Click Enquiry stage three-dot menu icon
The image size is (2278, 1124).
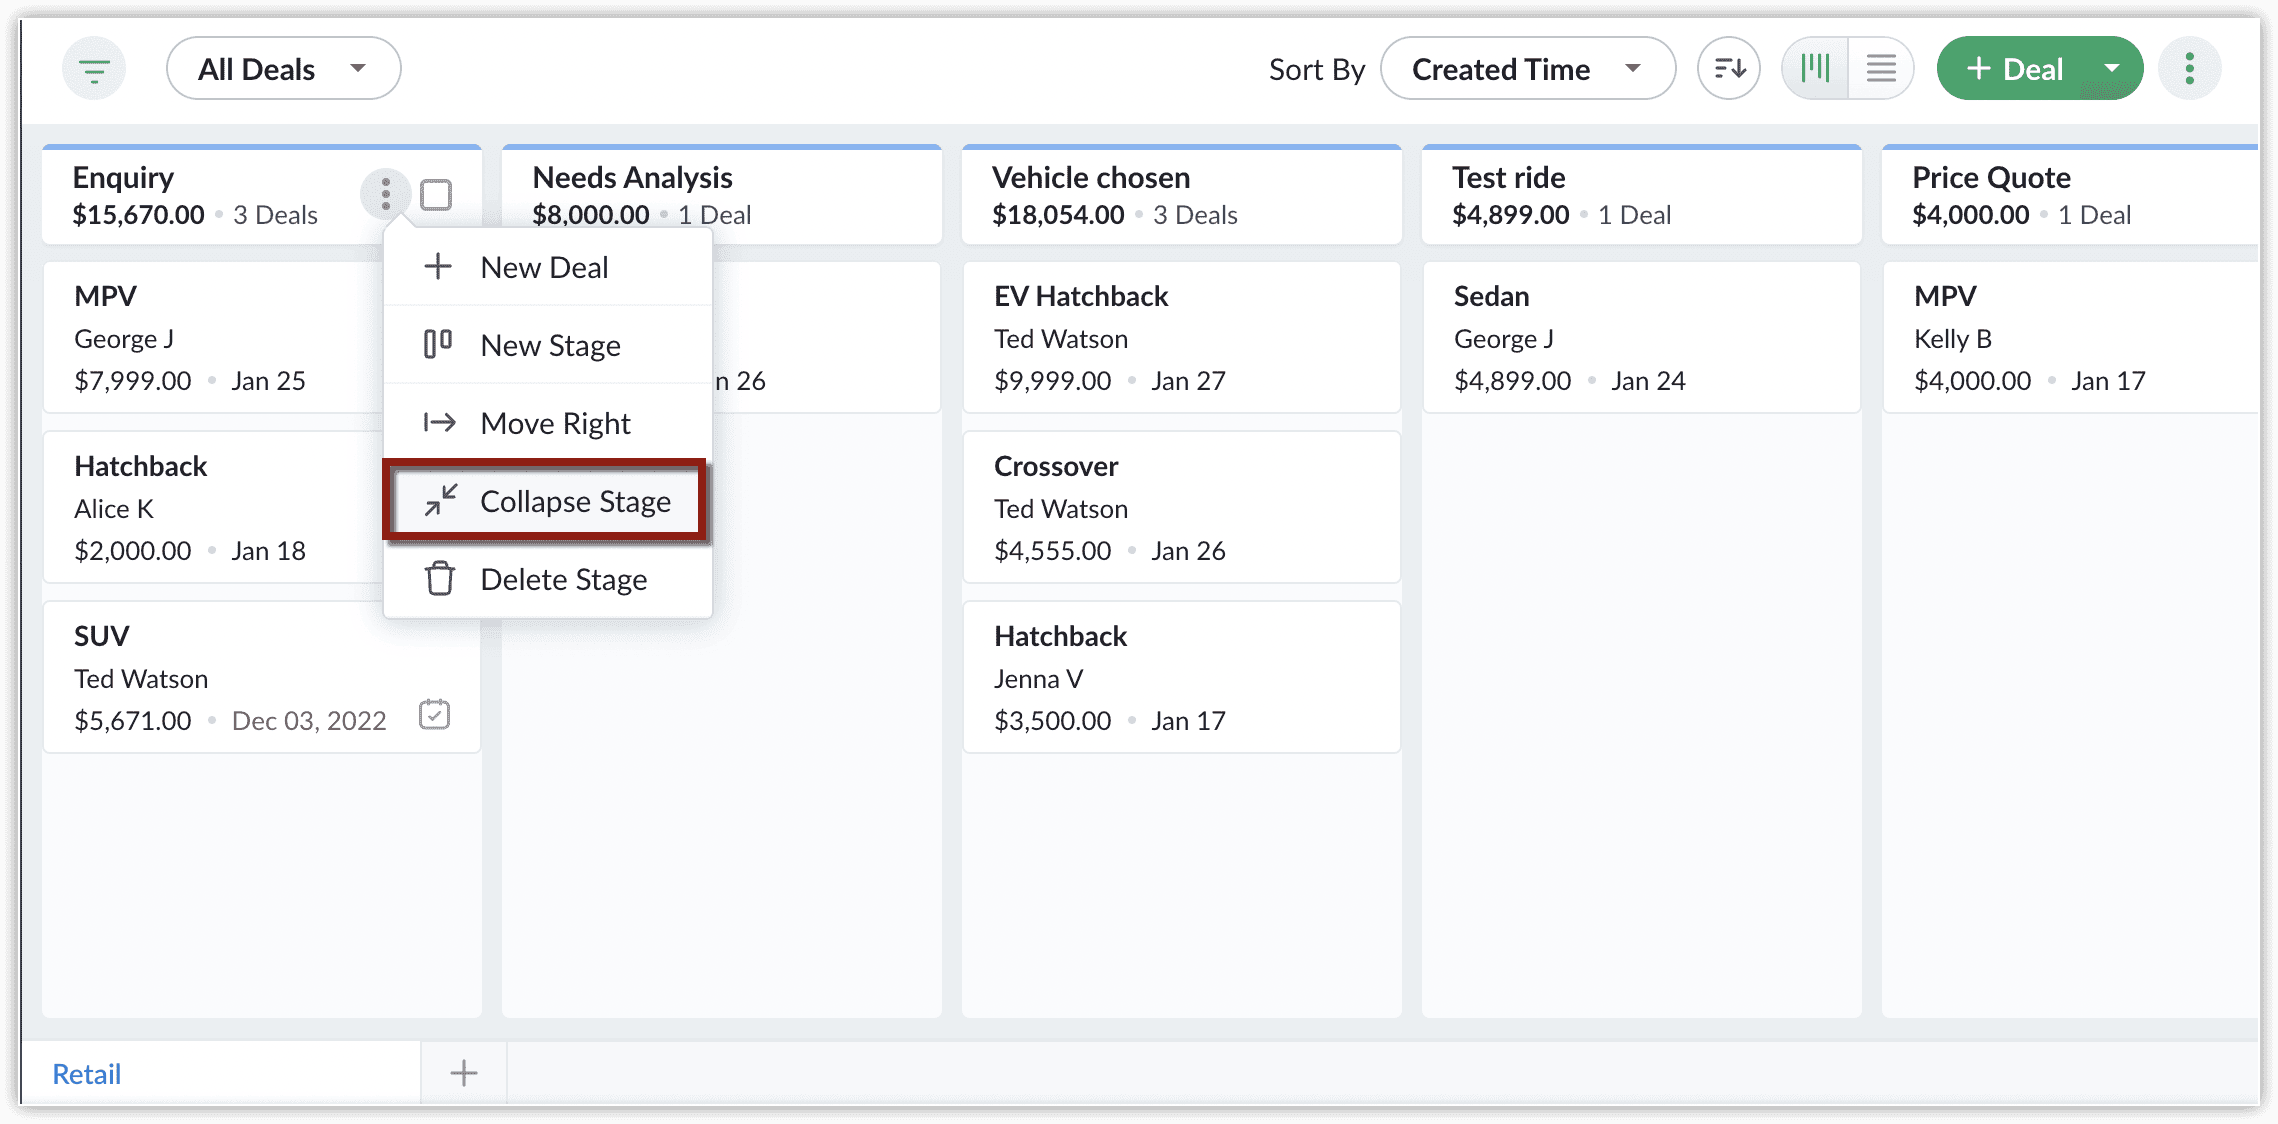(x=386, y=194)
